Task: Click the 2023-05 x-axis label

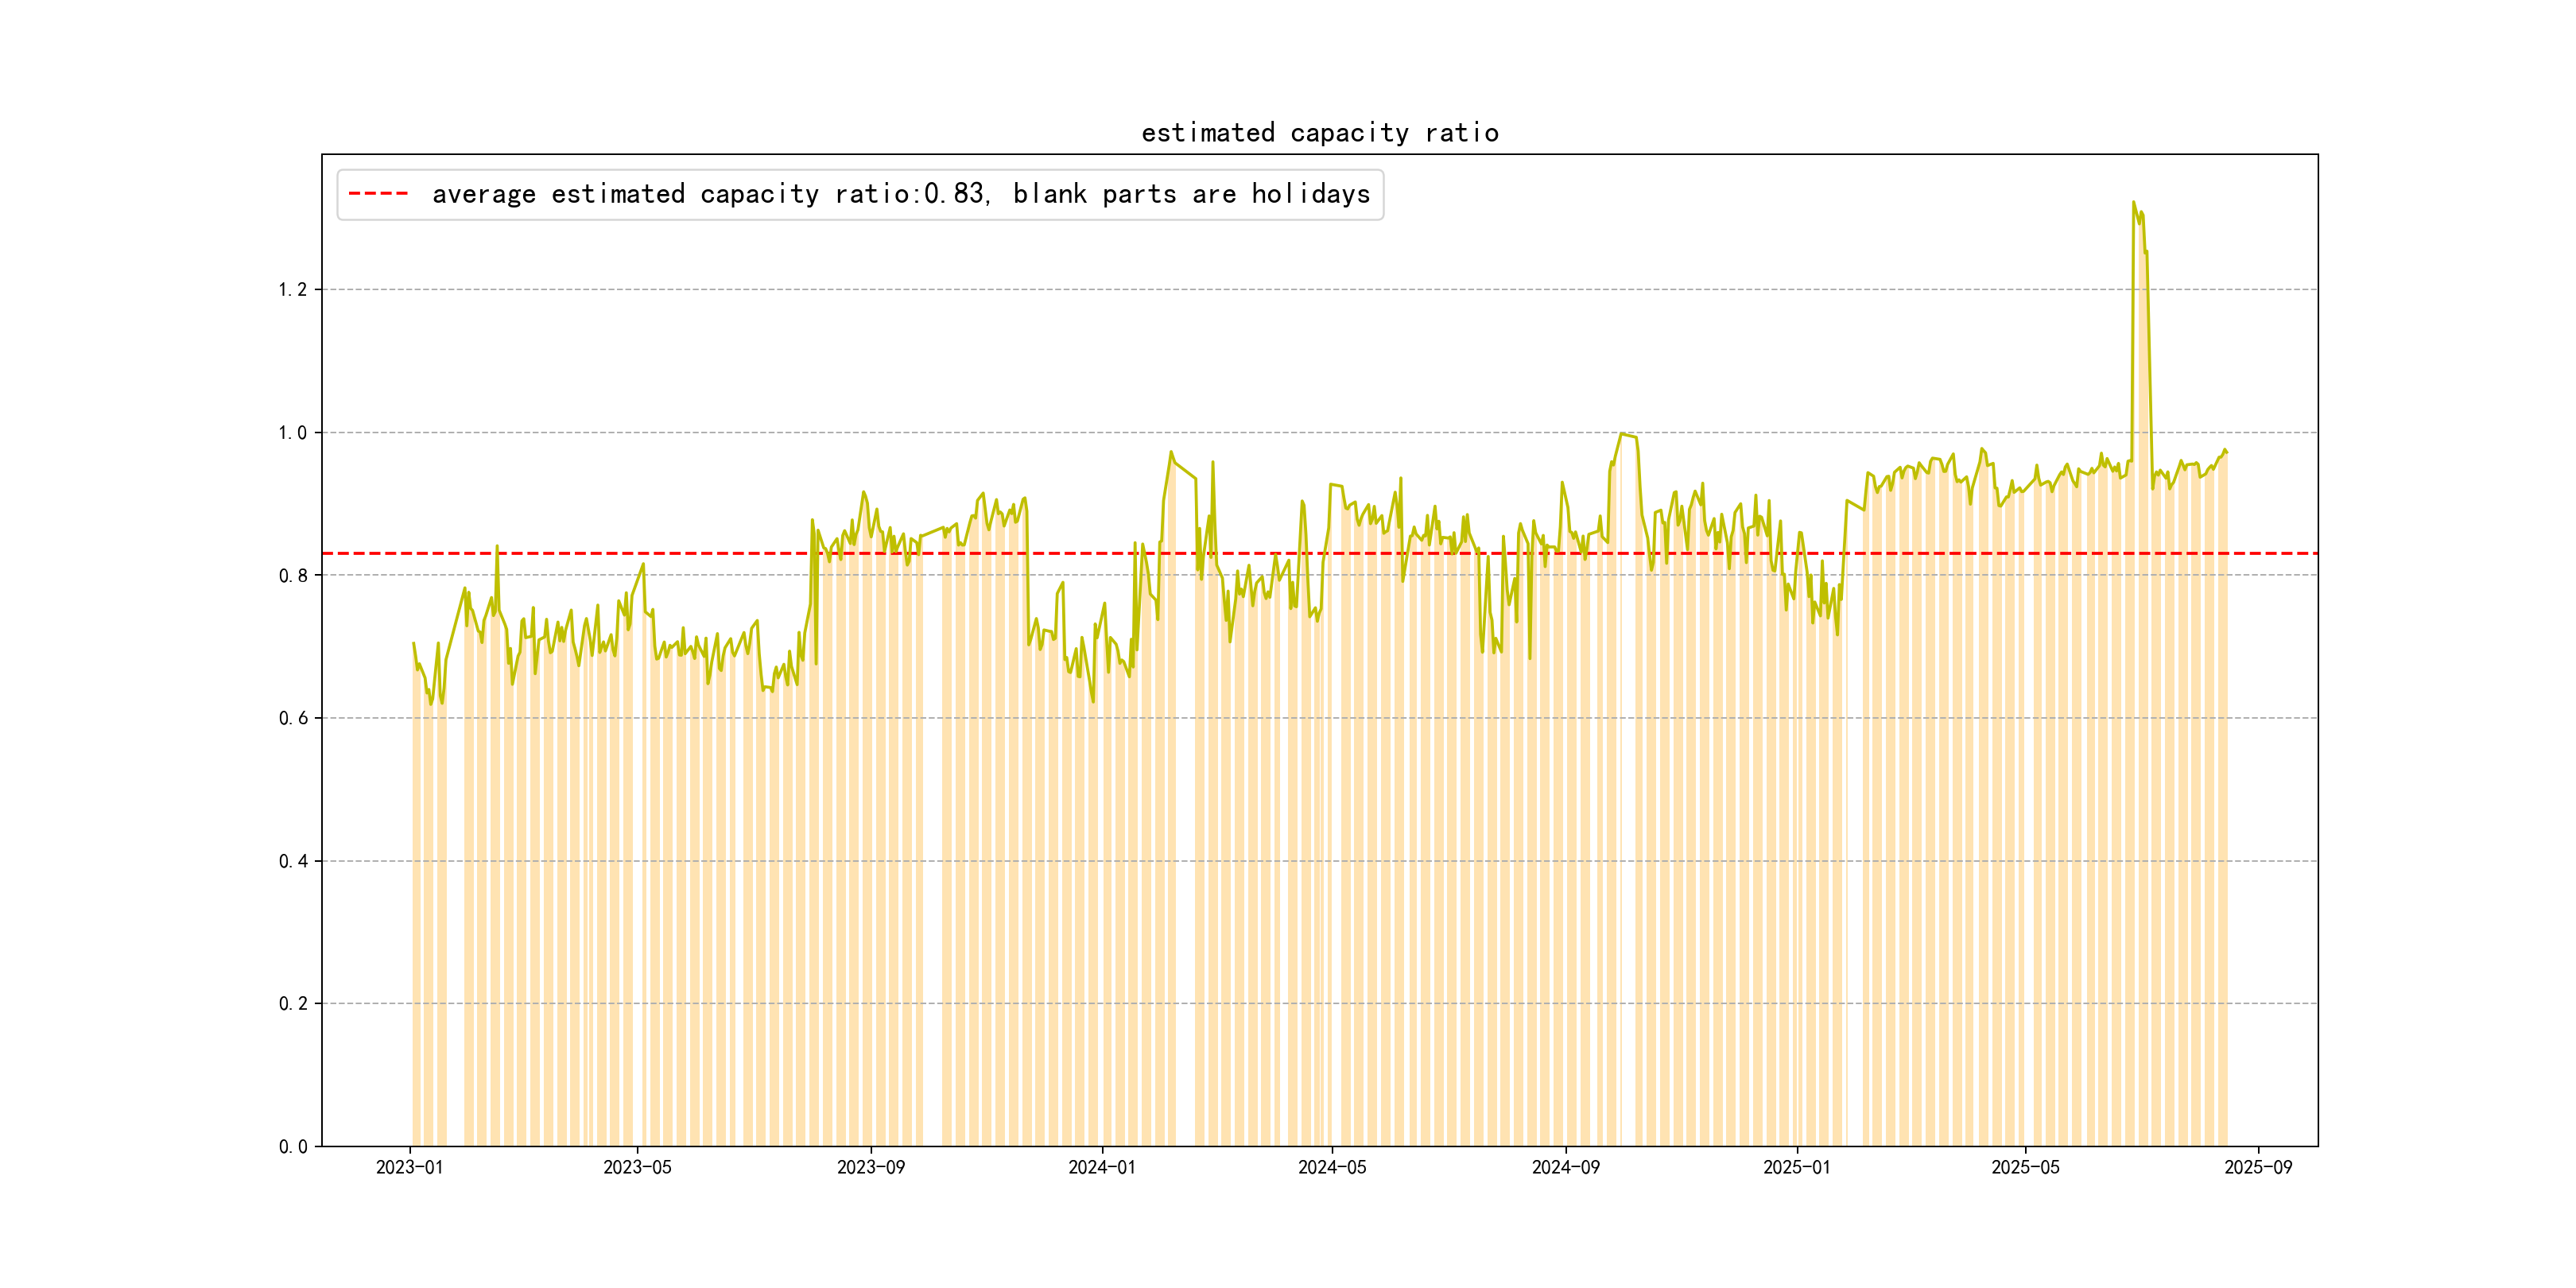Action: pyautogui.click(x=637, y=1167)
